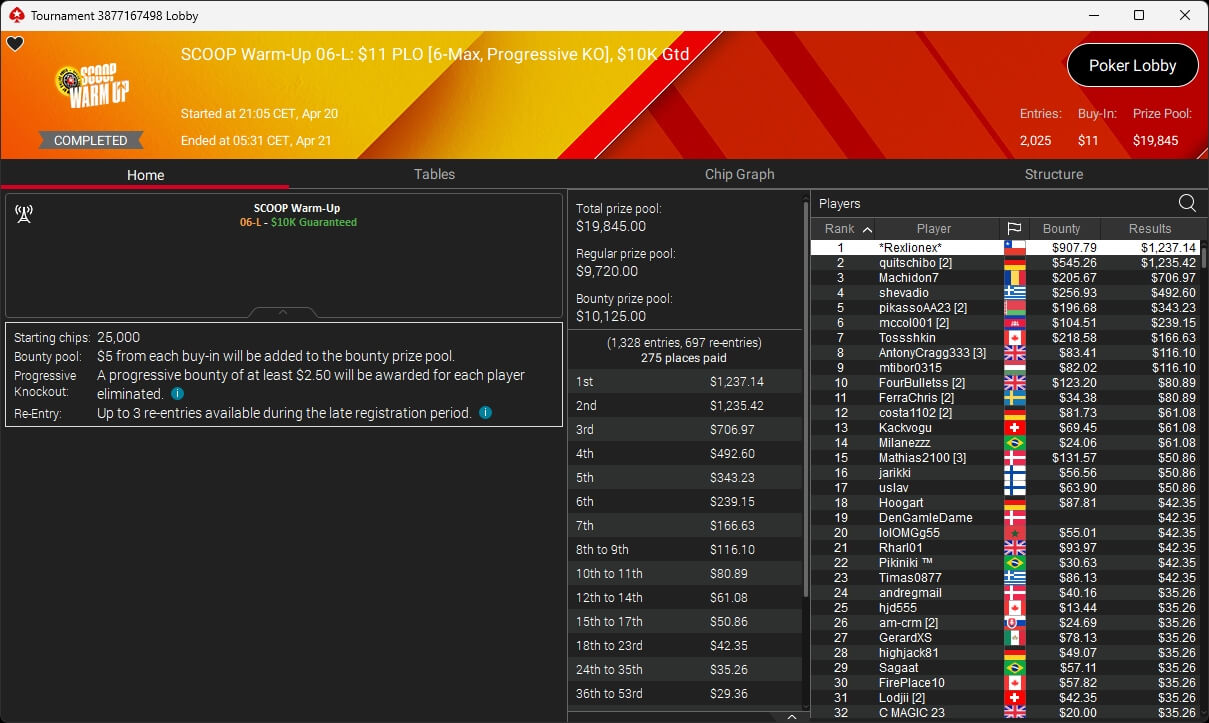The width and height of the screenshot is (1209, 723).
Task: Click the flag beside quitschibo [2]
Action: point(1014,263)
